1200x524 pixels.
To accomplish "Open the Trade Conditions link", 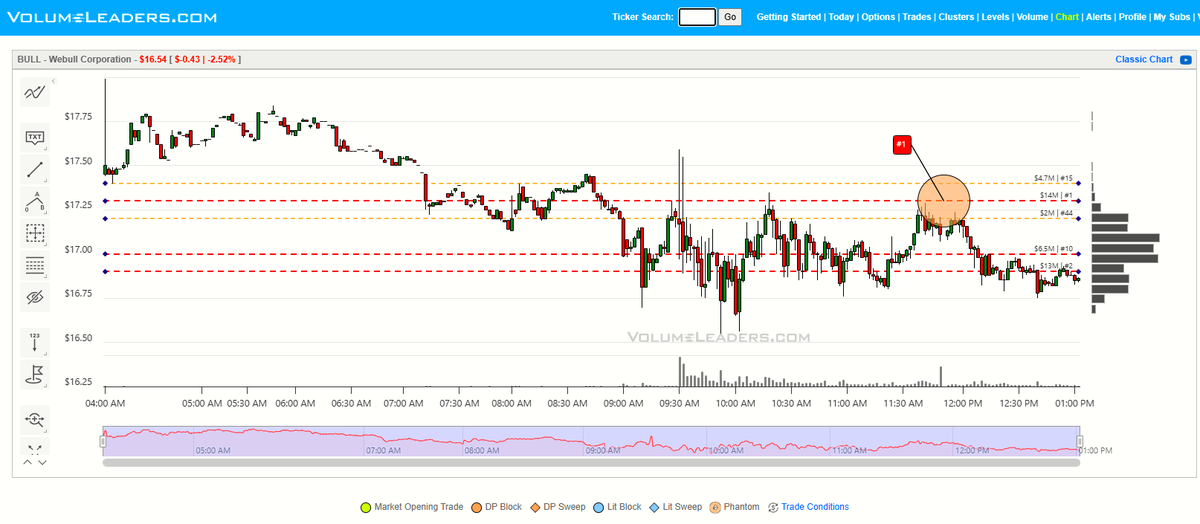I will coord(815,507).
